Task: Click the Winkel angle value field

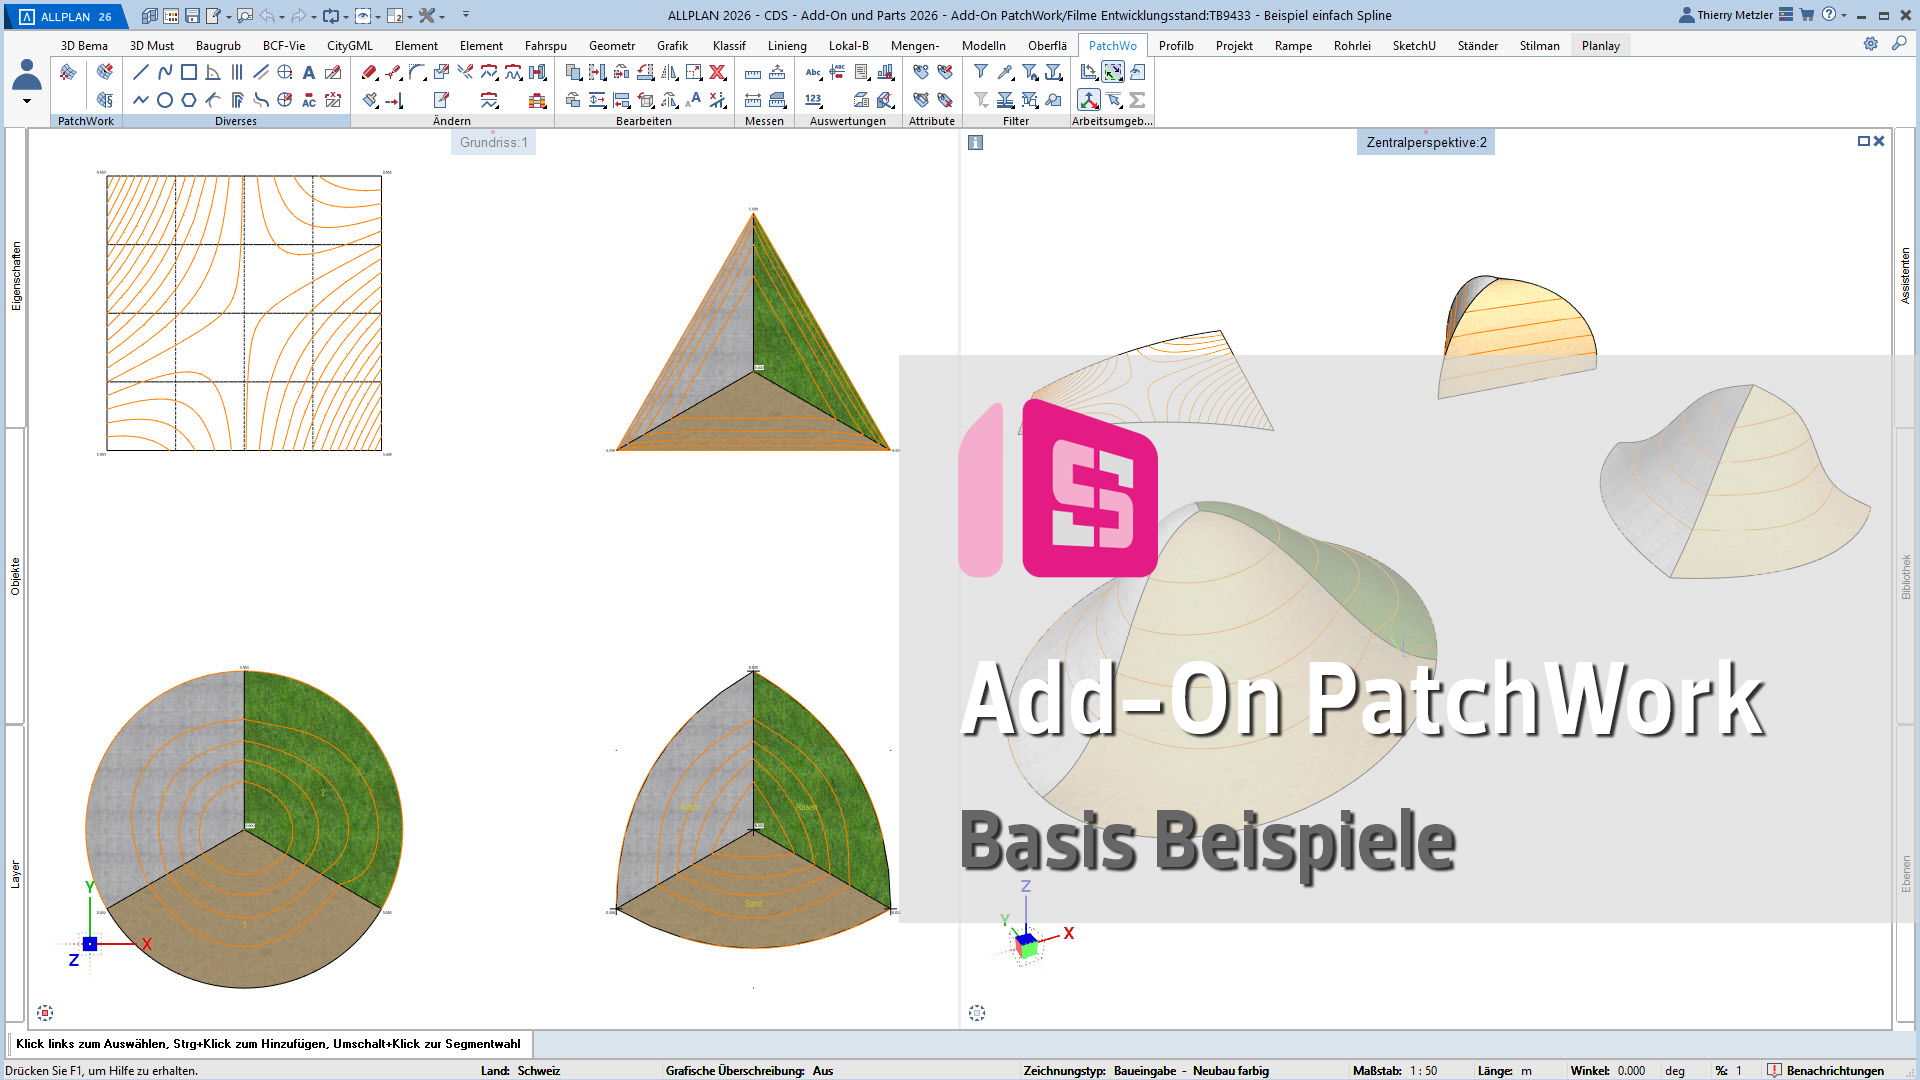Action: coord(1631,1070)
